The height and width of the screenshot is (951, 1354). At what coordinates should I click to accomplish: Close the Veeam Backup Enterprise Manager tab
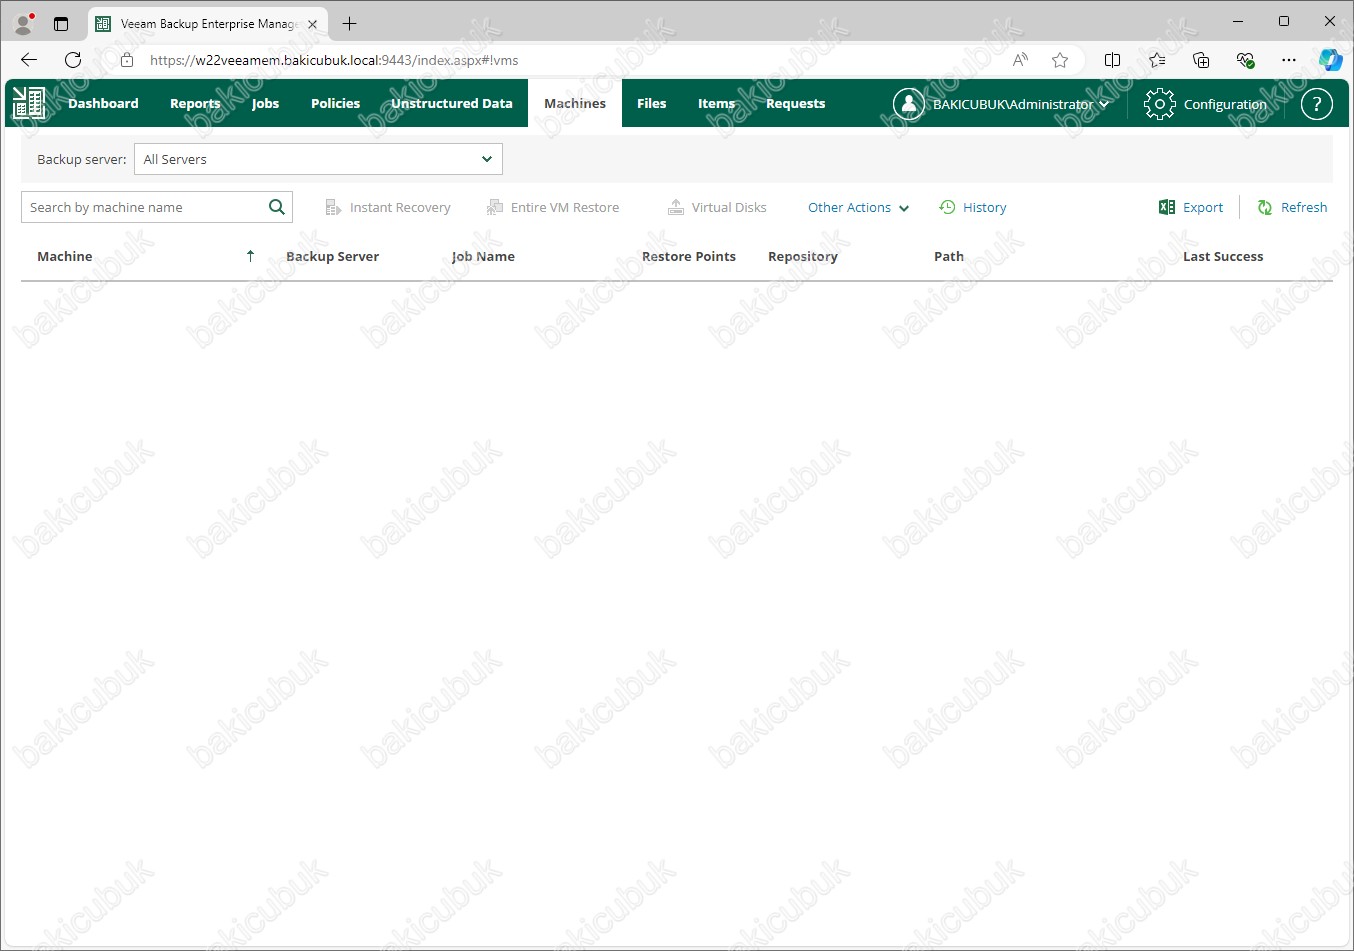click(312, 24)
